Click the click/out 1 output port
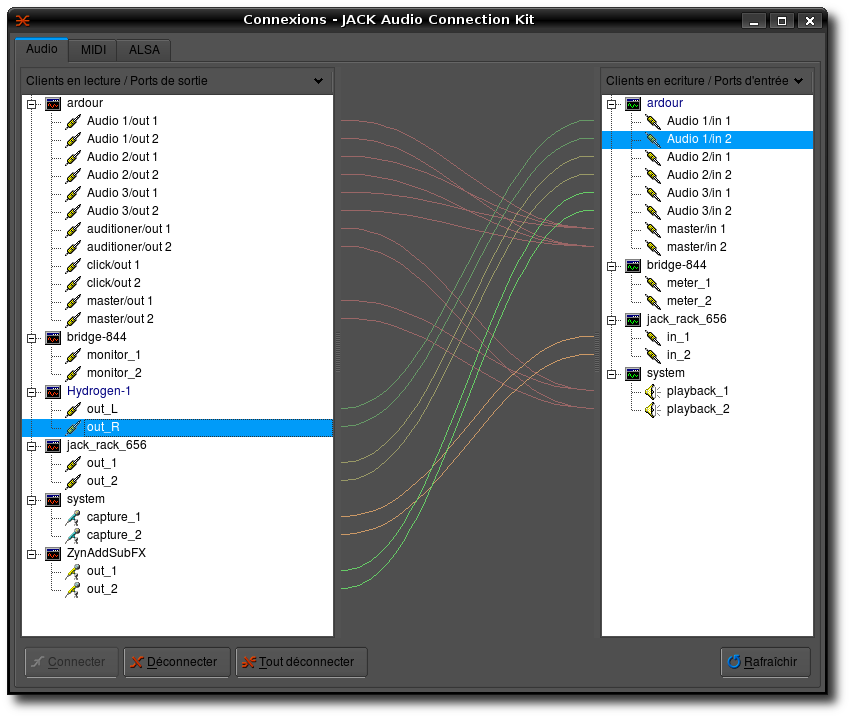 (x=113, y=265)
